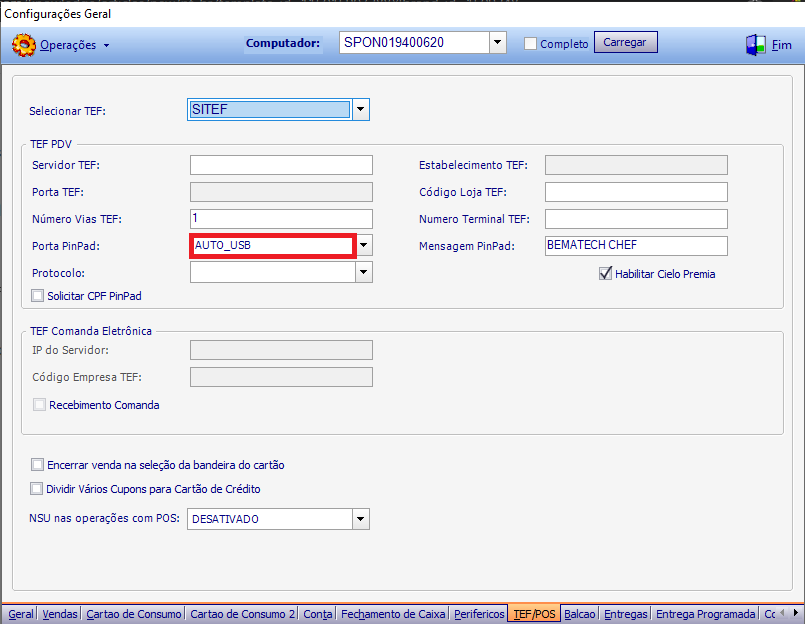This screenshot has height=624, width=805.
Task: Click the DESATIVADO combo box field
Action: 270,519
